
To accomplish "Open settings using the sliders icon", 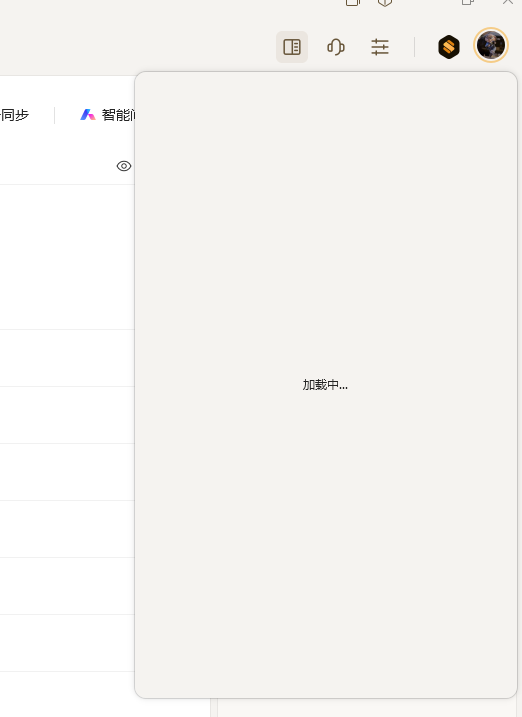I will pyautogui.click(x=380, y=47).
